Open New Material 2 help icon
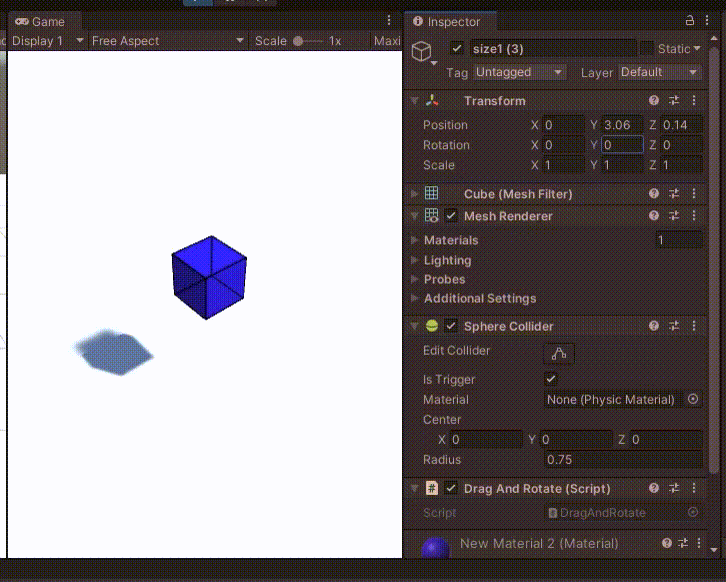The width and height of the screenshot is (726, 582). pyautogui.click(x=667, y=543)
